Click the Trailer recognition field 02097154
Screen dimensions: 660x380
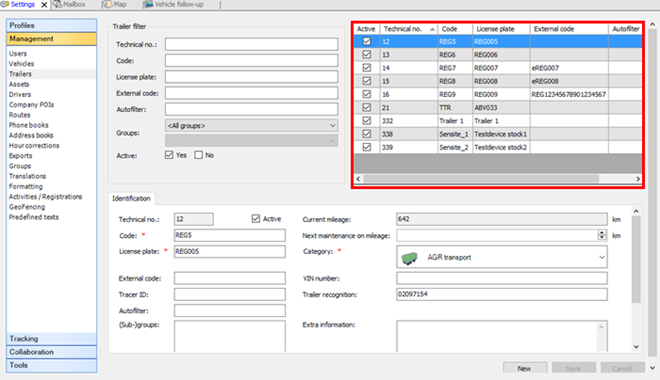click(502, 294)
